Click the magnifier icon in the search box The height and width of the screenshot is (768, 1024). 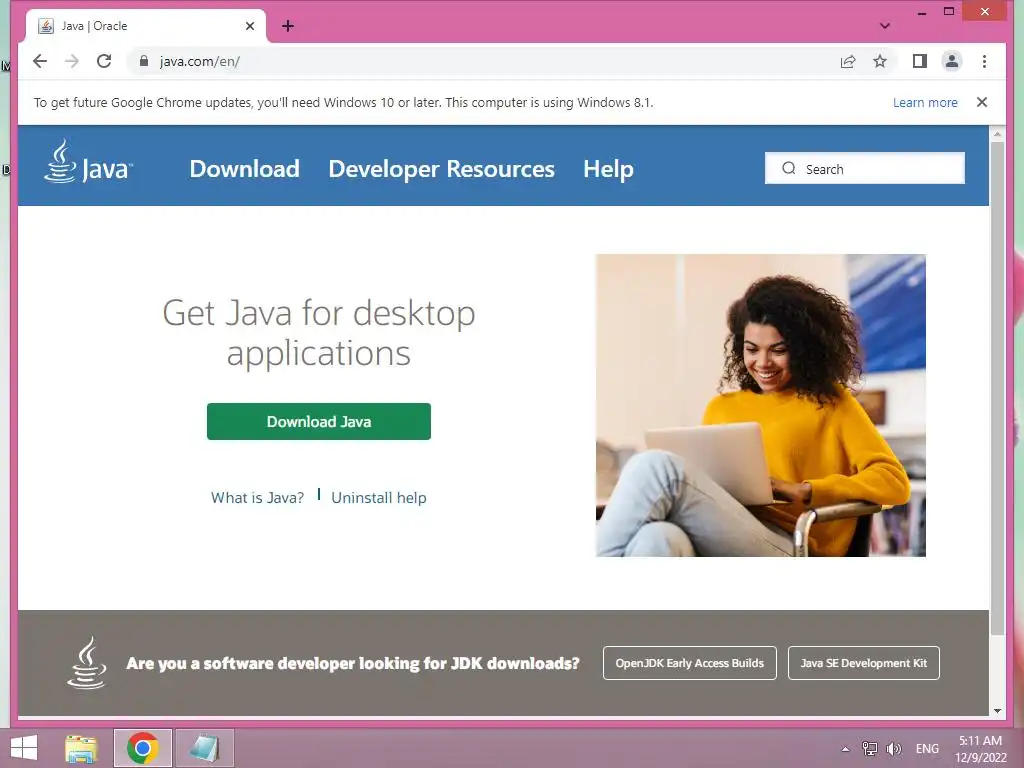tap(789, 168)
